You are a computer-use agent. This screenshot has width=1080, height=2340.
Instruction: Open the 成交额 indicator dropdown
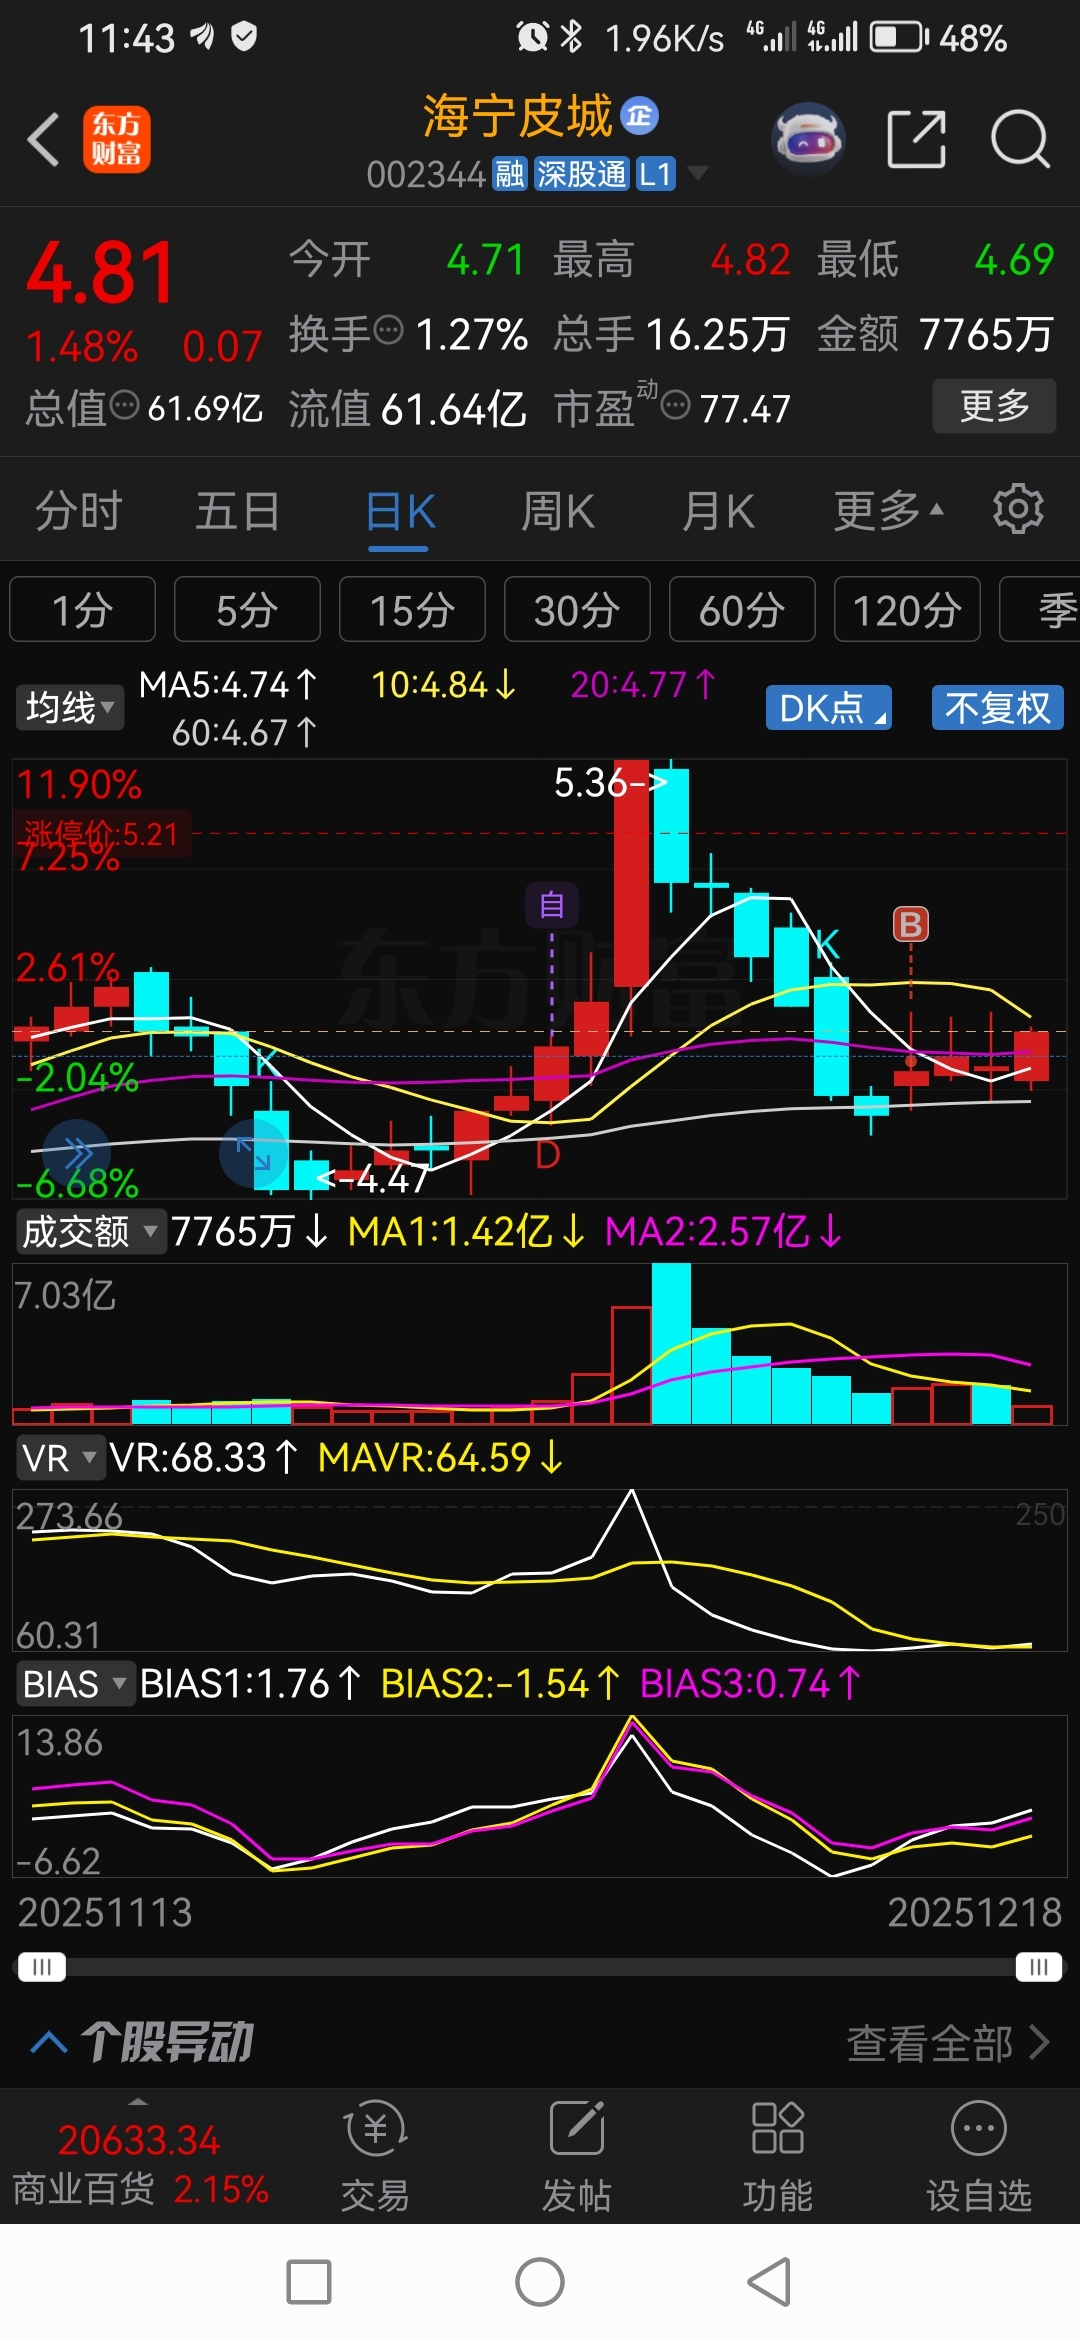[x=90, y=1232]
